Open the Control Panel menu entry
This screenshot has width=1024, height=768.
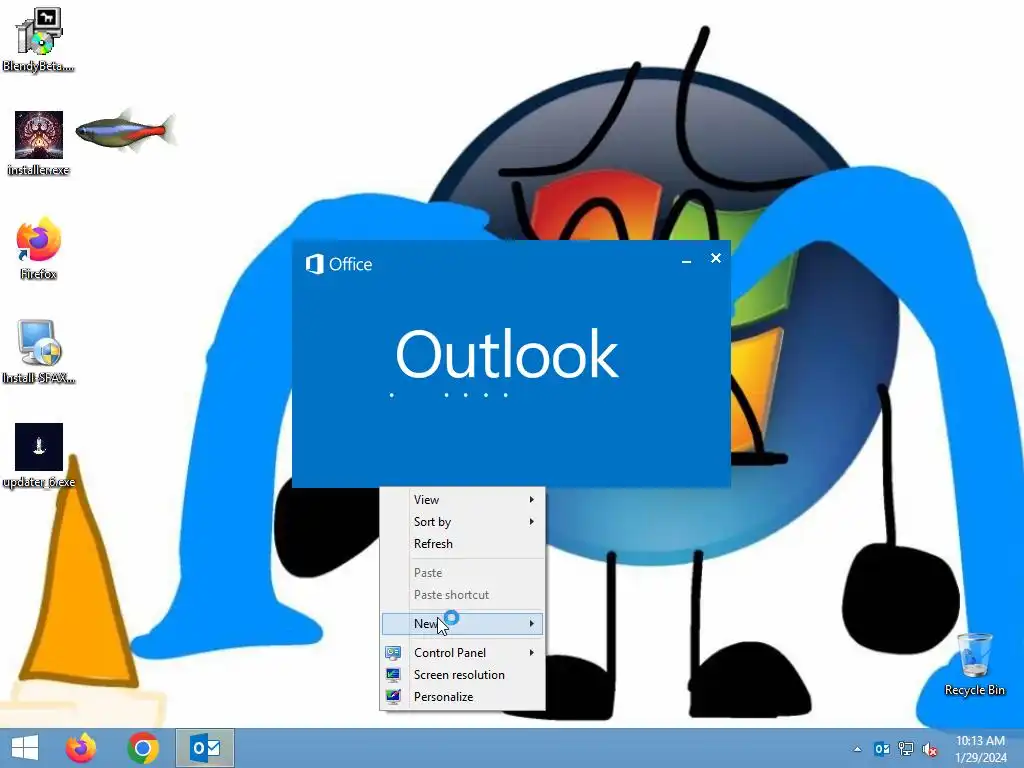click(x=462, y=652)
